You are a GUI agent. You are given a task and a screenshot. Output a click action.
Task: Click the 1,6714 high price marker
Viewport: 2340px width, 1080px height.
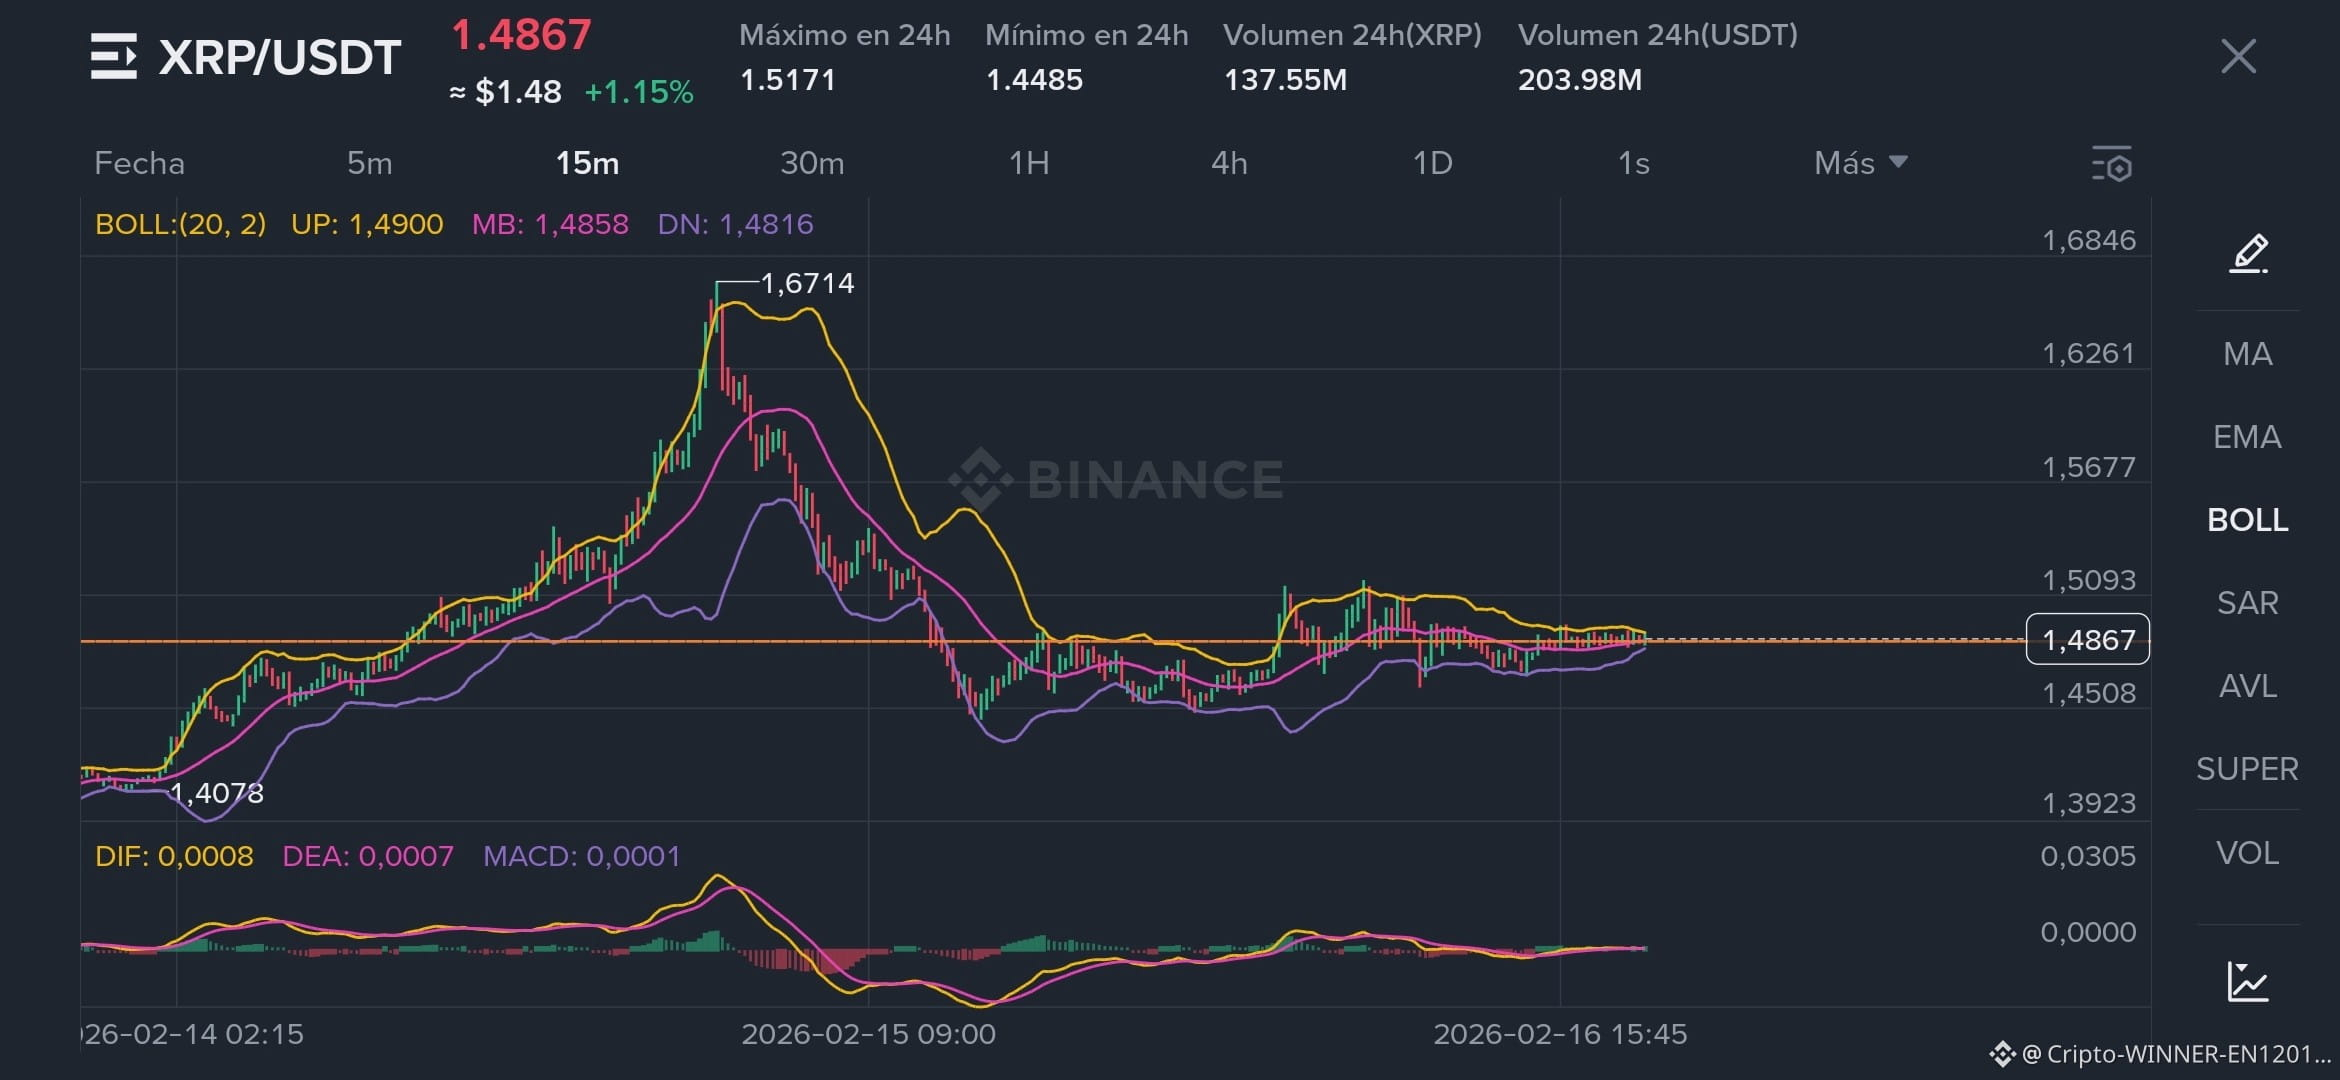tap(808, 283)
